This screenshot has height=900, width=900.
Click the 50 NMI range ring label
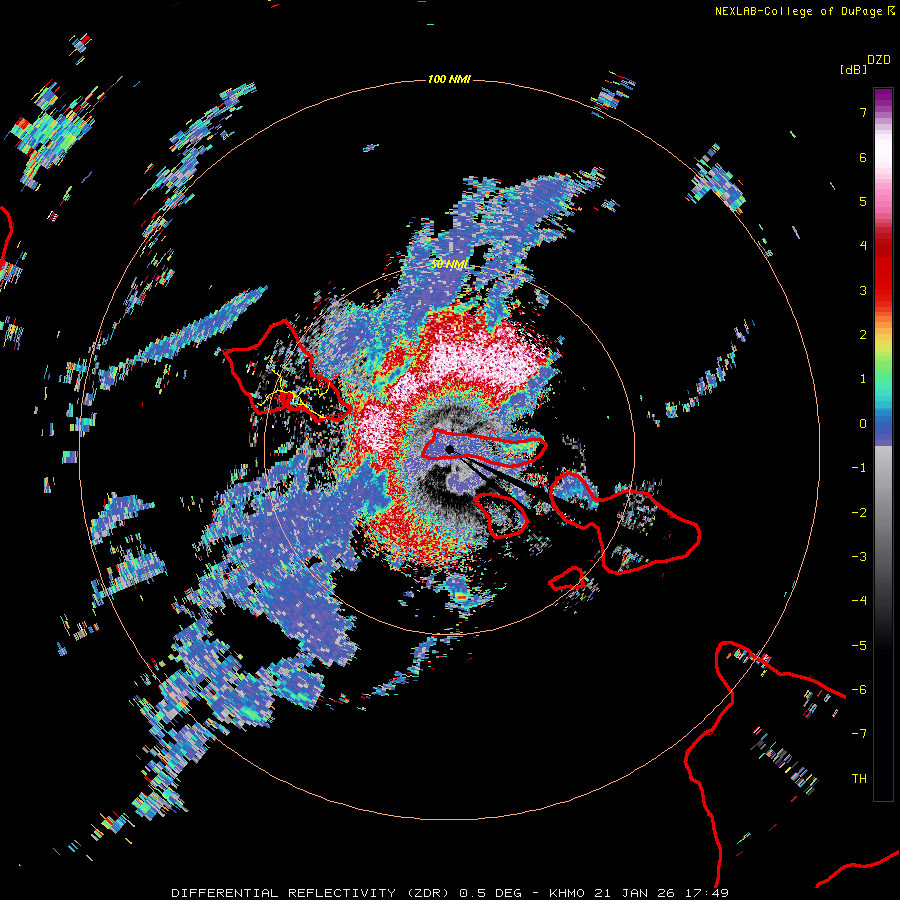tap(449, 265)
